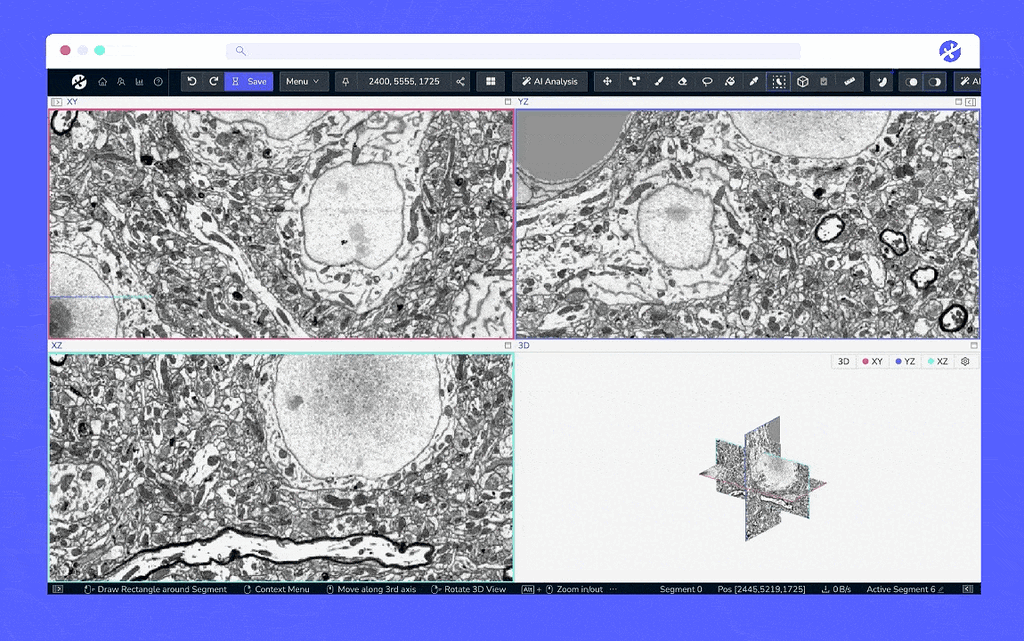The width and height of the screenshot is (1024, 641).
Task: Toggle the XZ plane in the 3D view
Action: coord(938,360)
